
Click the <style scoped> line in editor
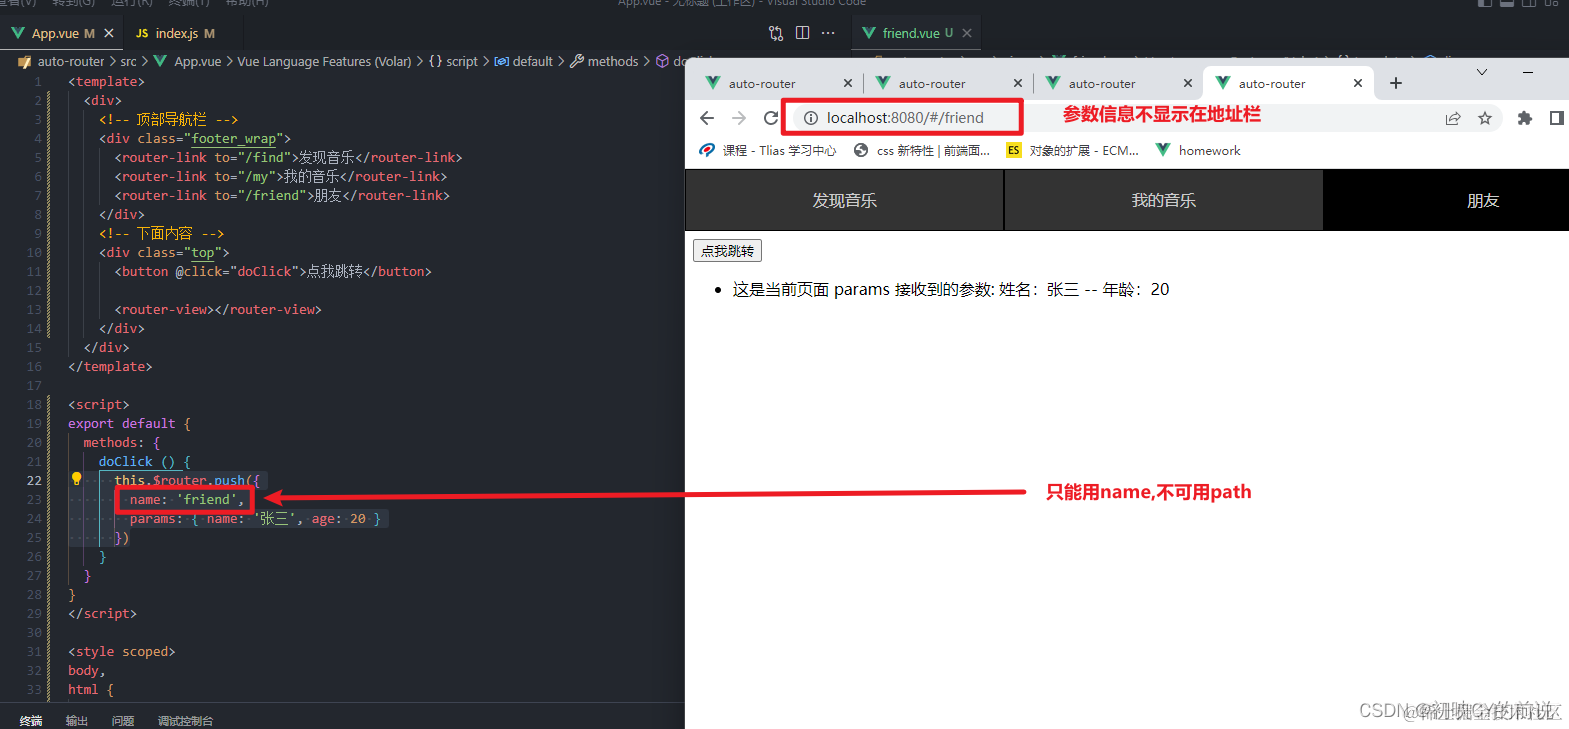pyautogui.click(x=121, y=651)
